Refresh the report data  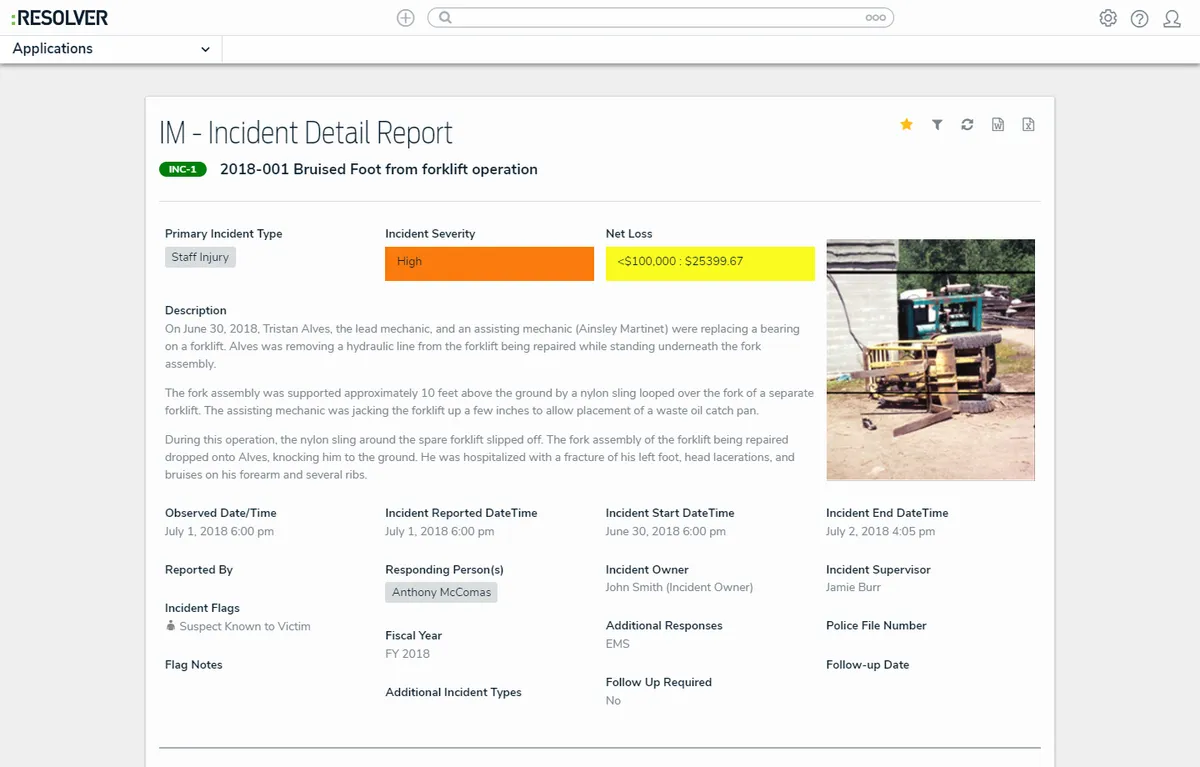click(x=967, y=124)
